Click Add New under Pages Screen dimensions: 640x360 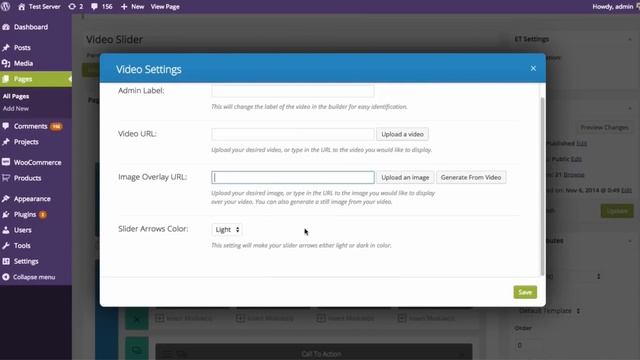(16, 109)
